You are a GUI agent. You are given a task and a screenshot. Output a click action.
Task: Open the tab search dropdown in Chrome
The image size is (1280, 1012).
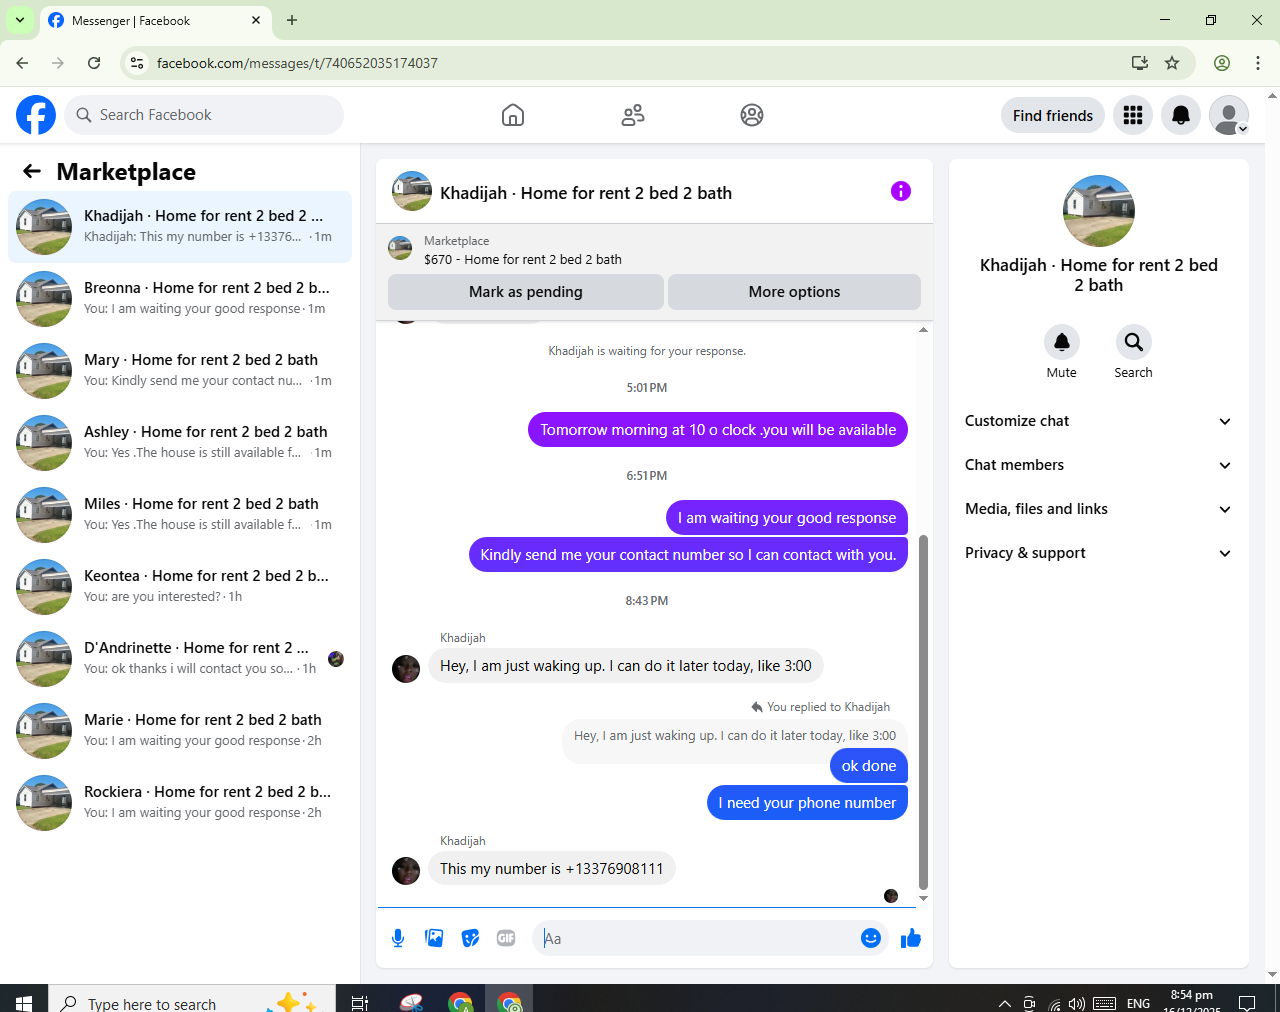(20, 20)
